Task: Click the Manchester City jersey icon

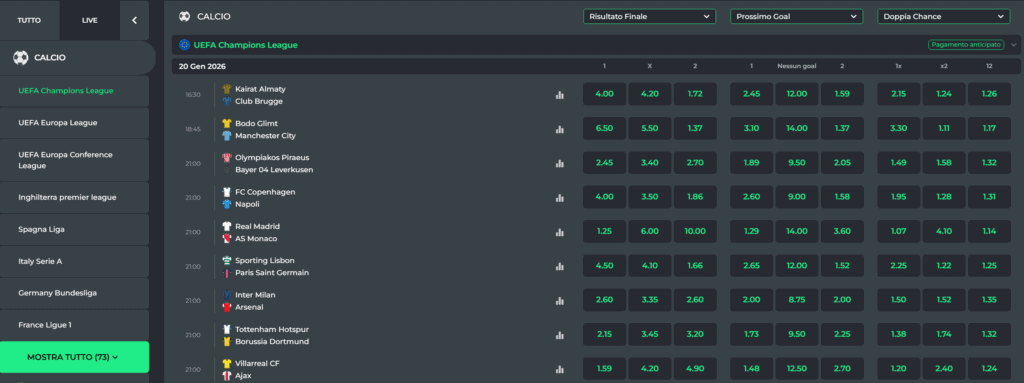Action: pos(227,135)
